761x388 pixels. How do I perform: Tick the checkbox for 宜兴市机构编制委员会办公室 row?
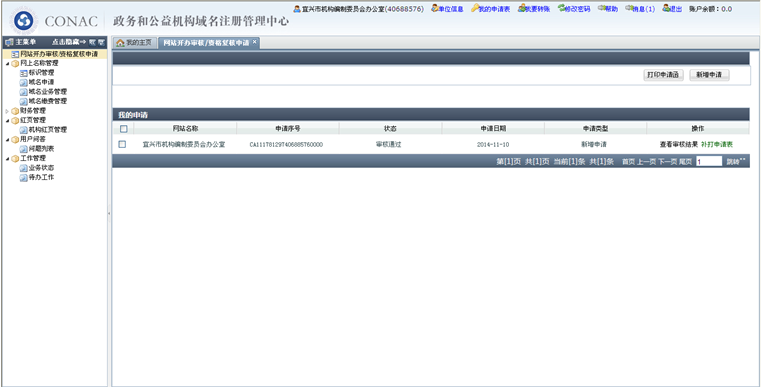[x=122, y=144]
